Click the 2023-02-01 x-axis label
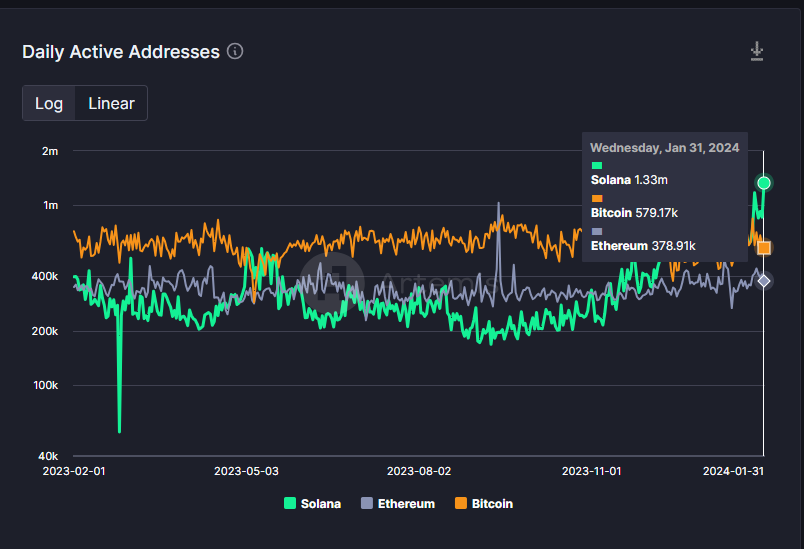804x549 pixels. pos(74,471)
